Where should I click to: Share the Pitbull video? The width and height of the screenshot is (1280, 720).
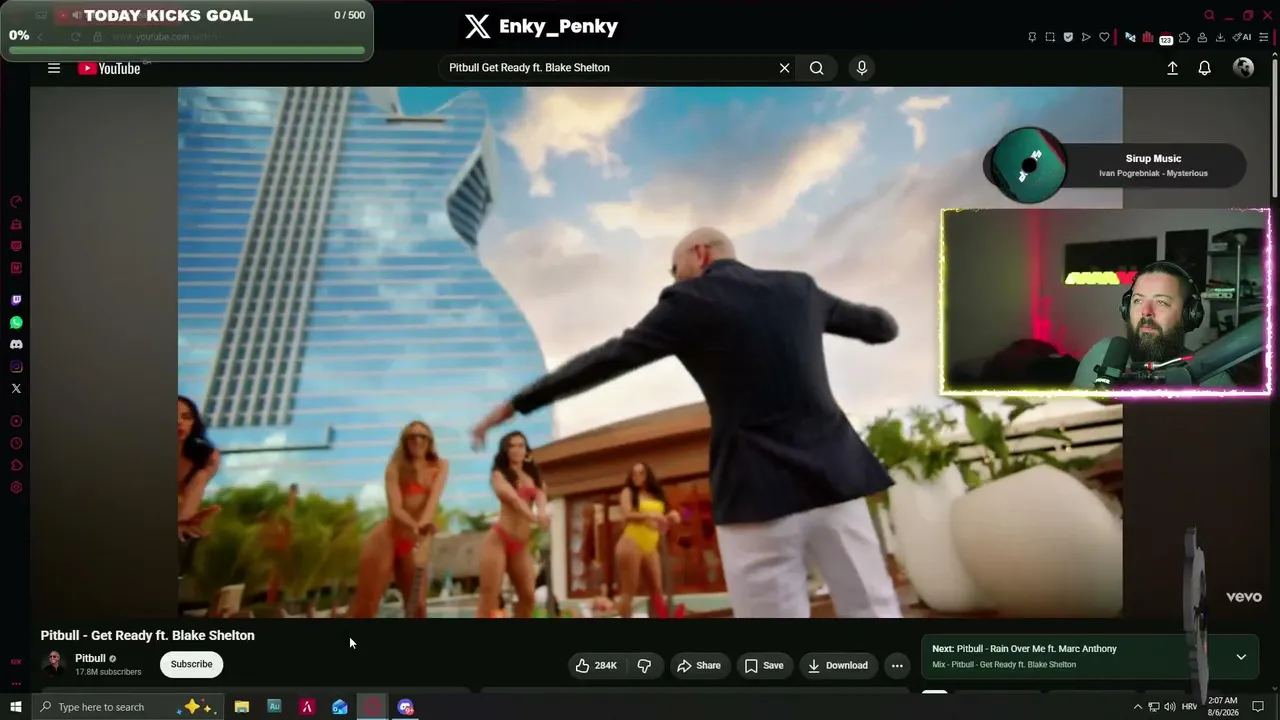(x=698, y=665)
